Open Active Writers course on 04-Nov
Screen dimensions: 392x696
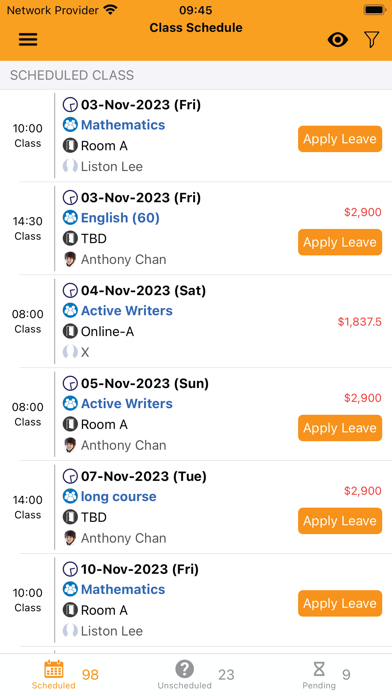127,311
